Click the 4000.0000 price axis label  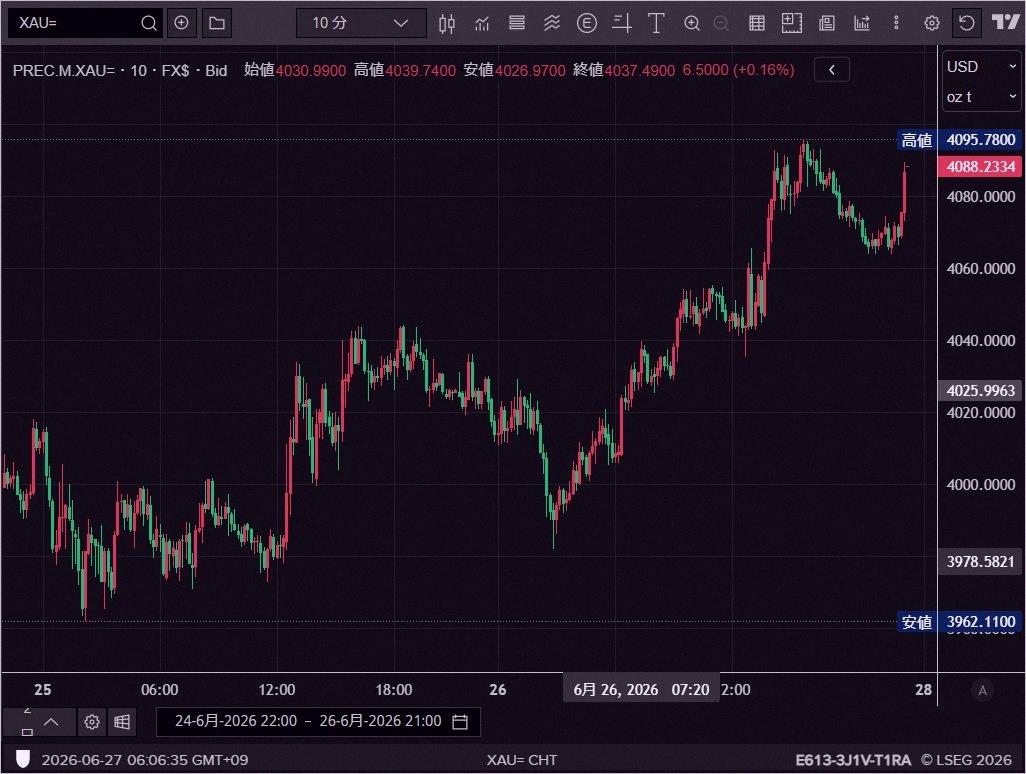tap(980, 484)
